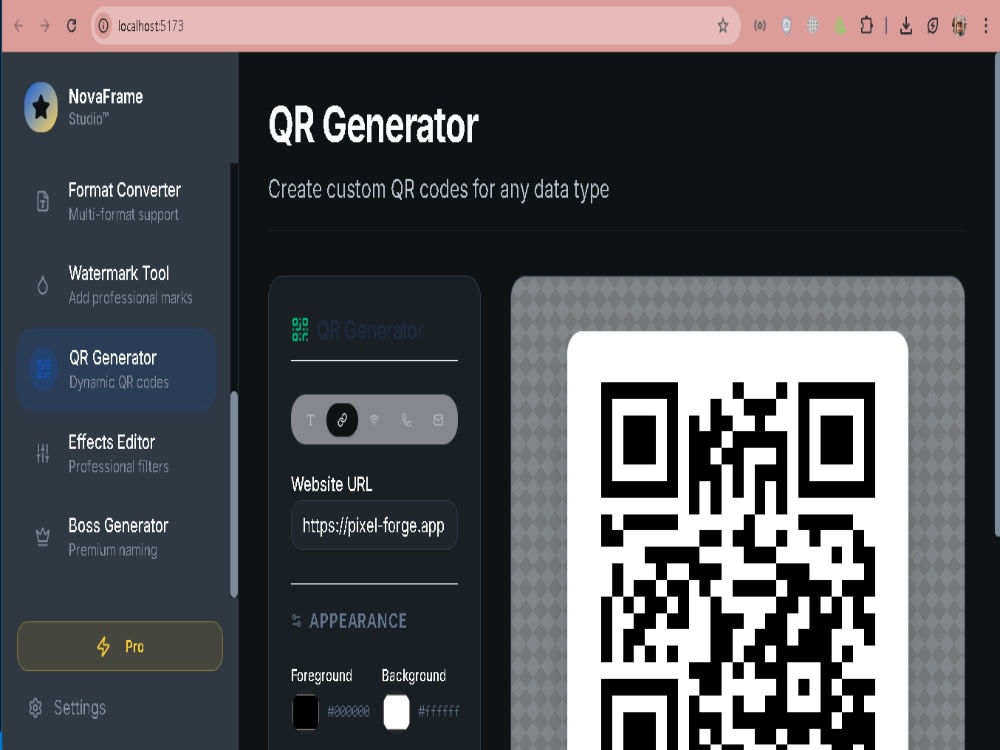Screen dimensions: 1000x750
Task: Click the Appearance sliders icon
Action: click(297, 621)
